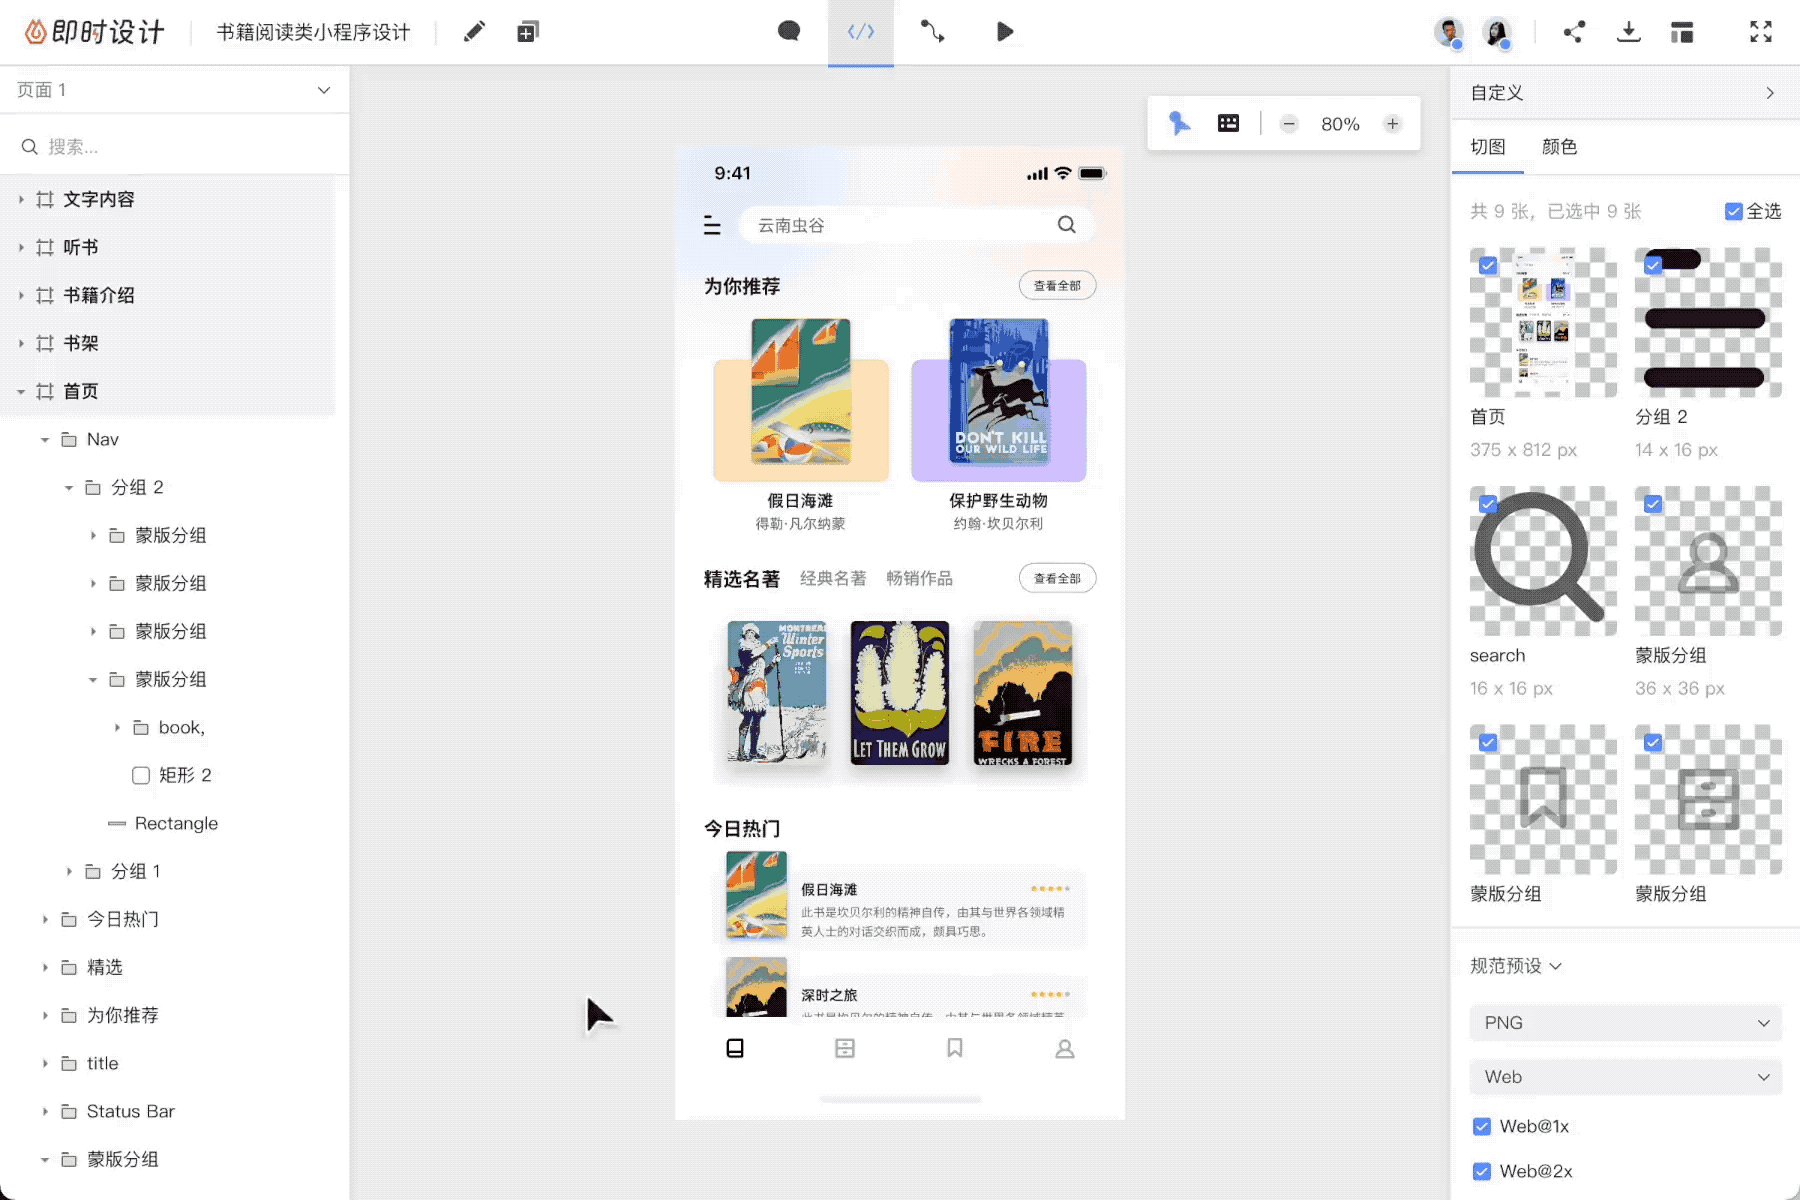Viewport: 1800px width, 1200px height.
Task: Select the pencil edit mode icon
Action: coord(474,32)
